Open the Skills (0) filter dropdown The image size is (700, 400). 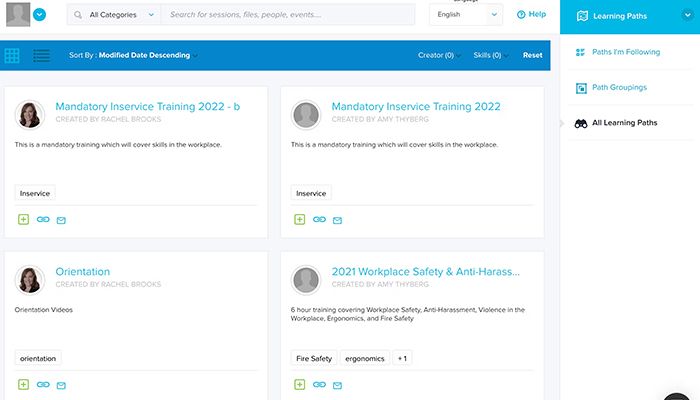point(490,55)
